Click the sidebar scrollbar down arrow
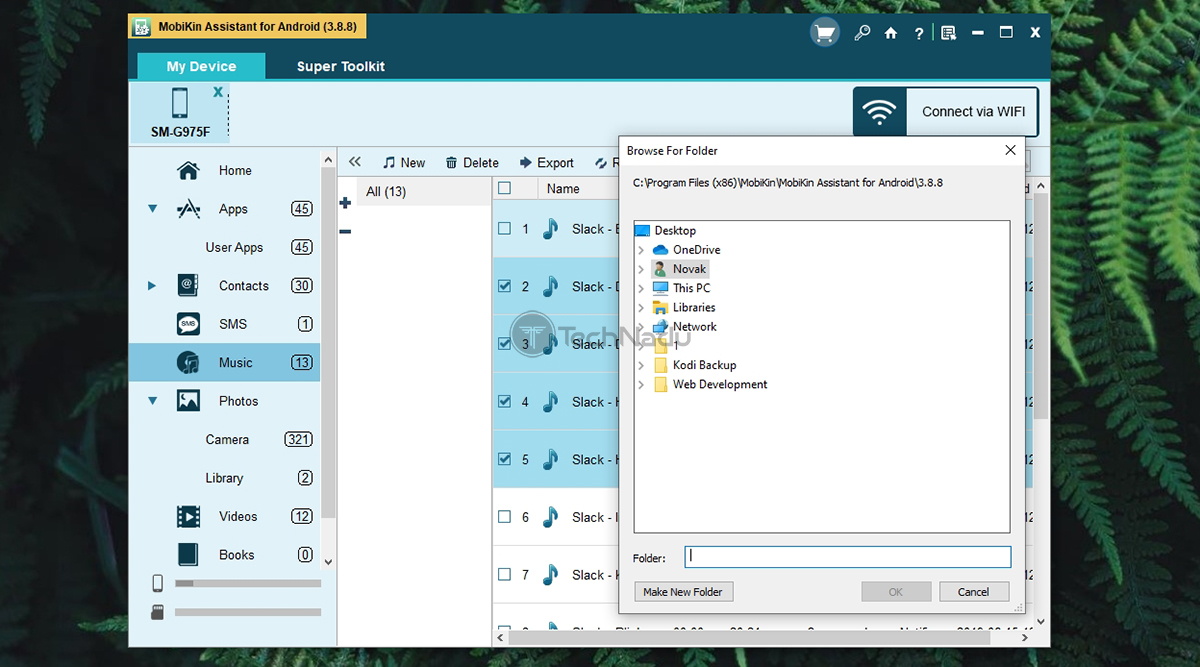The height and width of the screenshot is (667, 1200). pyautogui.click(x=328, y=563)
